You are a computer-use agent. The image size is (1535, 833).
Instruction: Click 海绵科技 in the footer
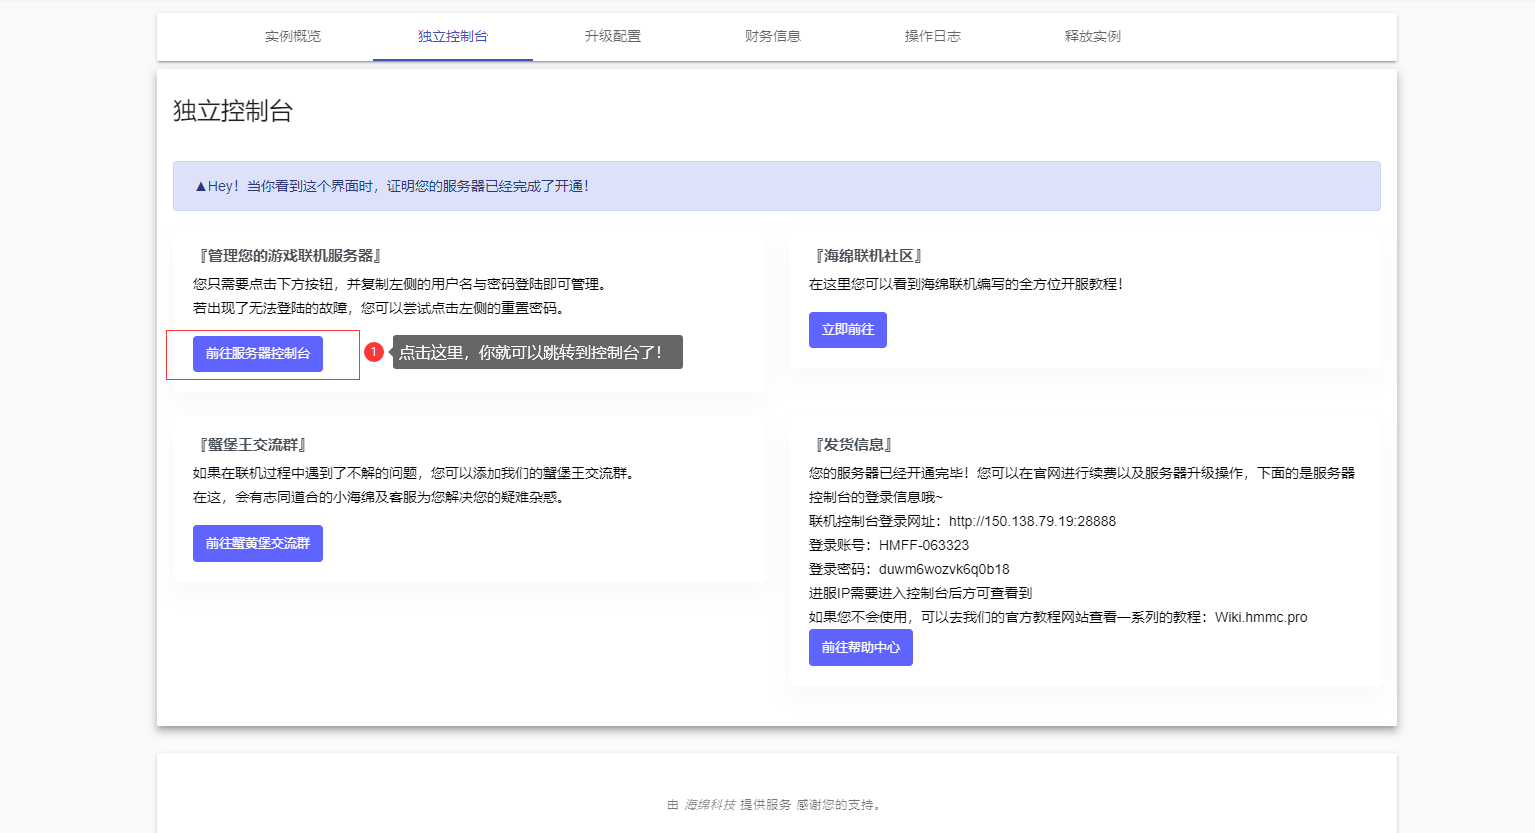click(710, 805)
